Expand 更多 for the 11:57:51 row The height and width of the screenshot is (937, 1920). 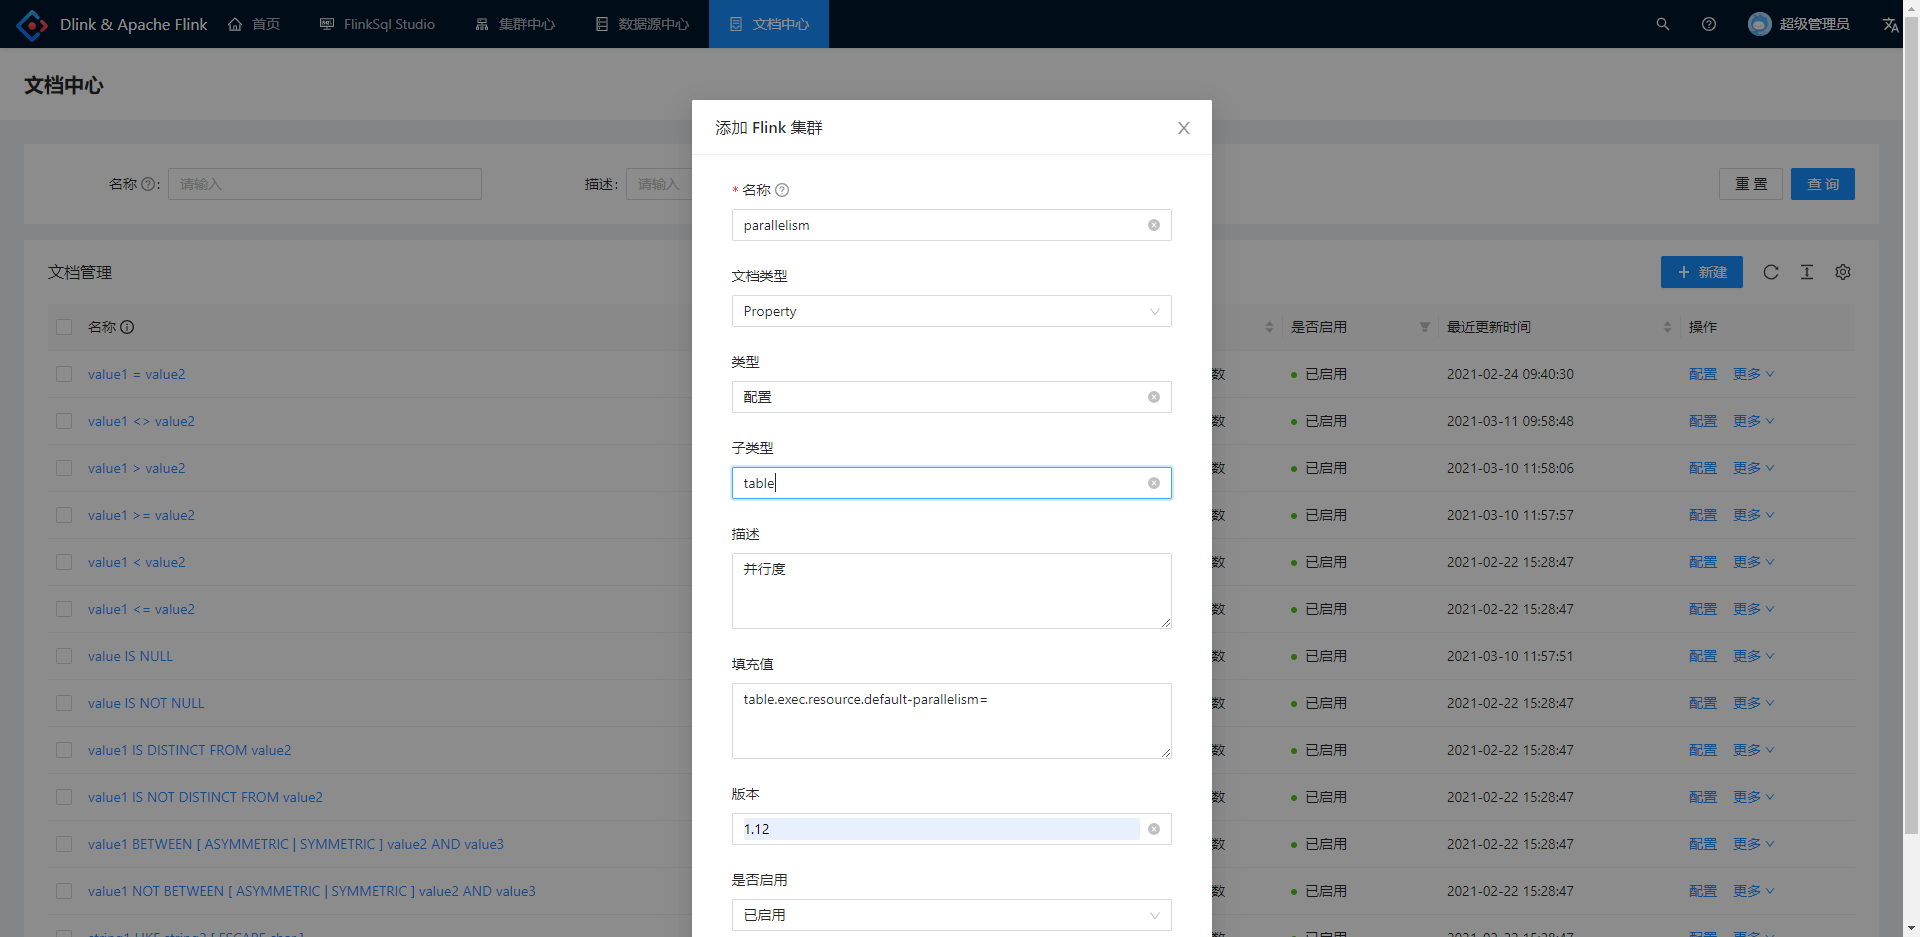coord(1753,656)
